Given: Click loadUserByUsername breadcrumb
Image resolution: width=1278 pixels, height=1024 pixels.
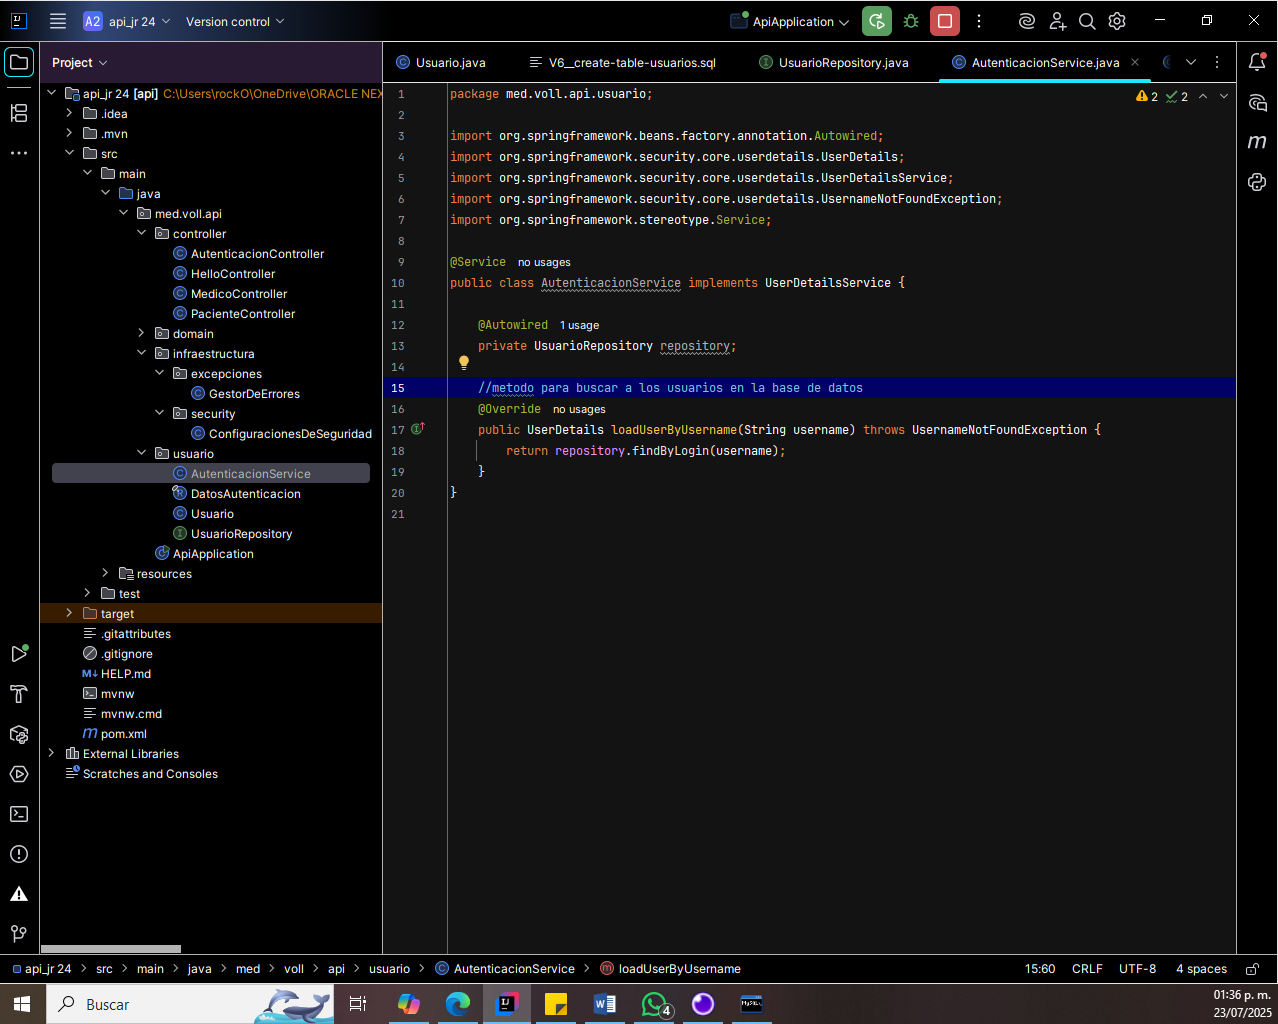Looking at the screenshot, I should (x=670, y=969).
